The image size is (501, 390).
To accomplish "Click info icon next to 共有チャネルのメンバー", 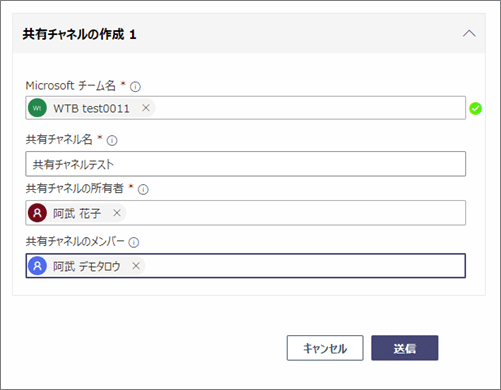I will [134, 242].
